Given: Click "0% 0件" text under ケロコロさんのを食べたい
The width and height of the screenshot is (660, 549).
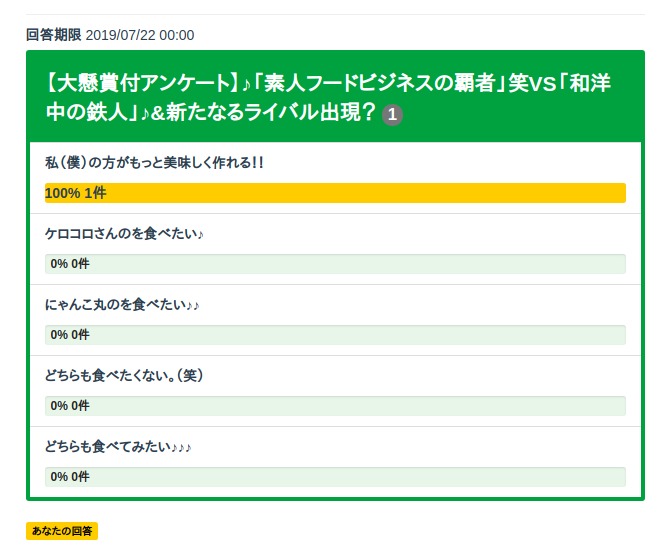Looking at the screenshot, I should [70, 264].
